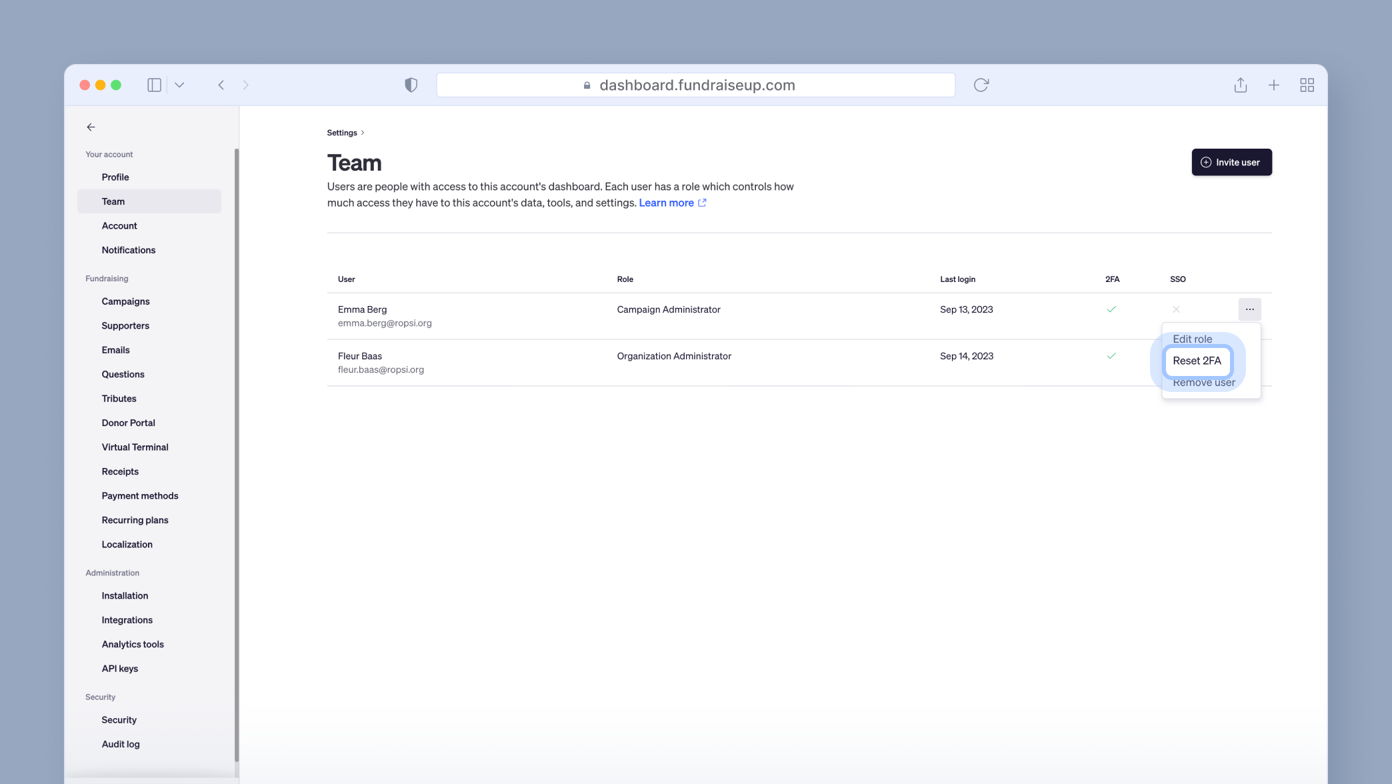Viewport: 1392px width, 784px height.
Task: Open the share icon in the toolbar
Action: (x=1240, y=85)
